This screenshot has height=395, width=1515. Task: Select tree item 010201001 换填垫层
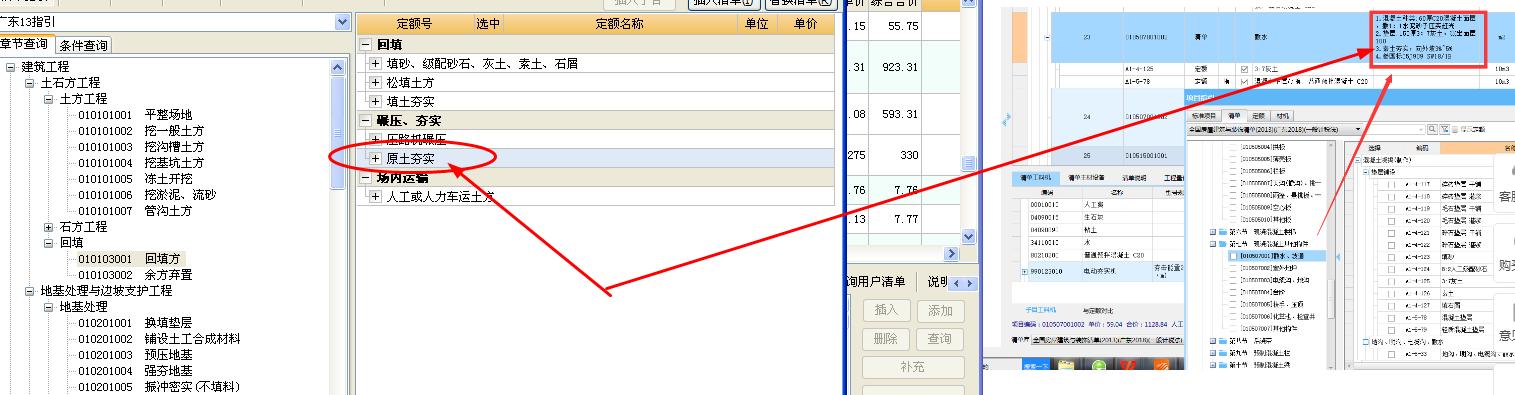135,323
